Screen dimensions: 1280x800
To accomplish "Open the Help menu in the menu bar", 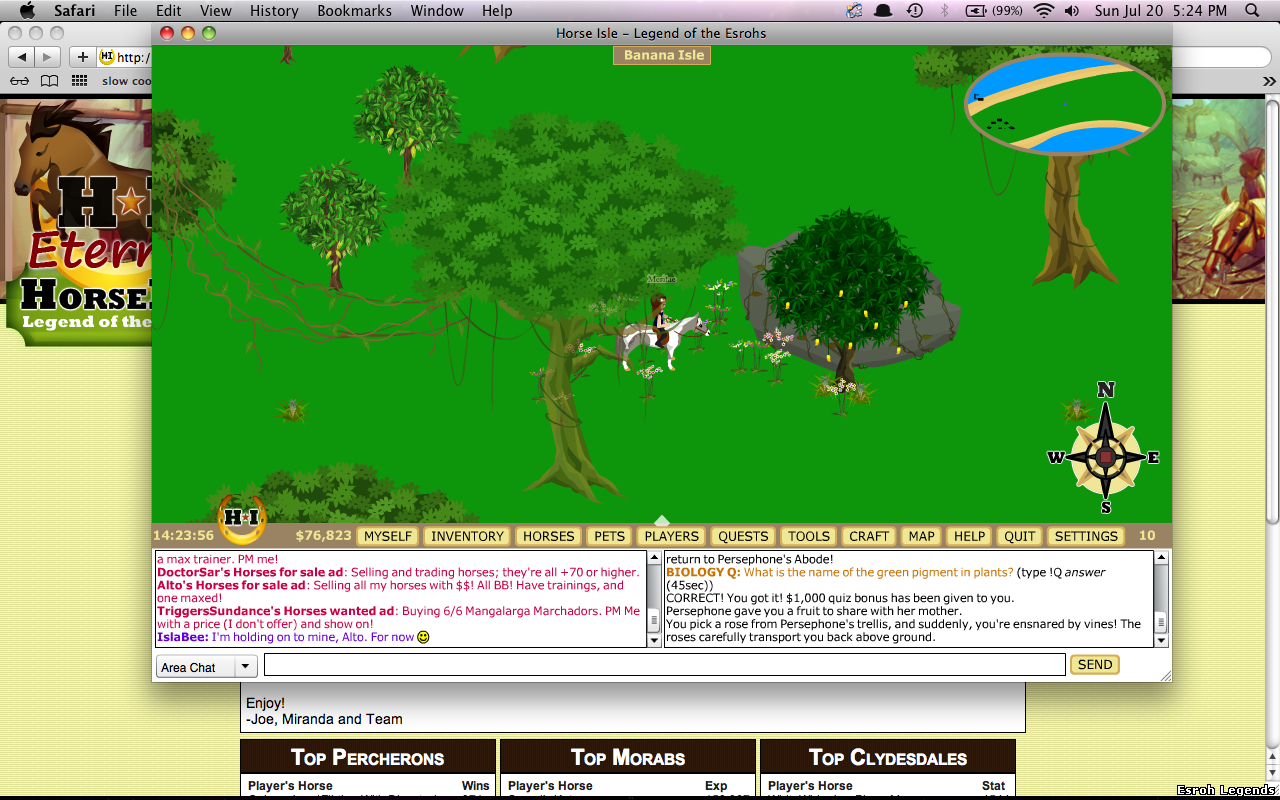I will click(x=497, y=11).
